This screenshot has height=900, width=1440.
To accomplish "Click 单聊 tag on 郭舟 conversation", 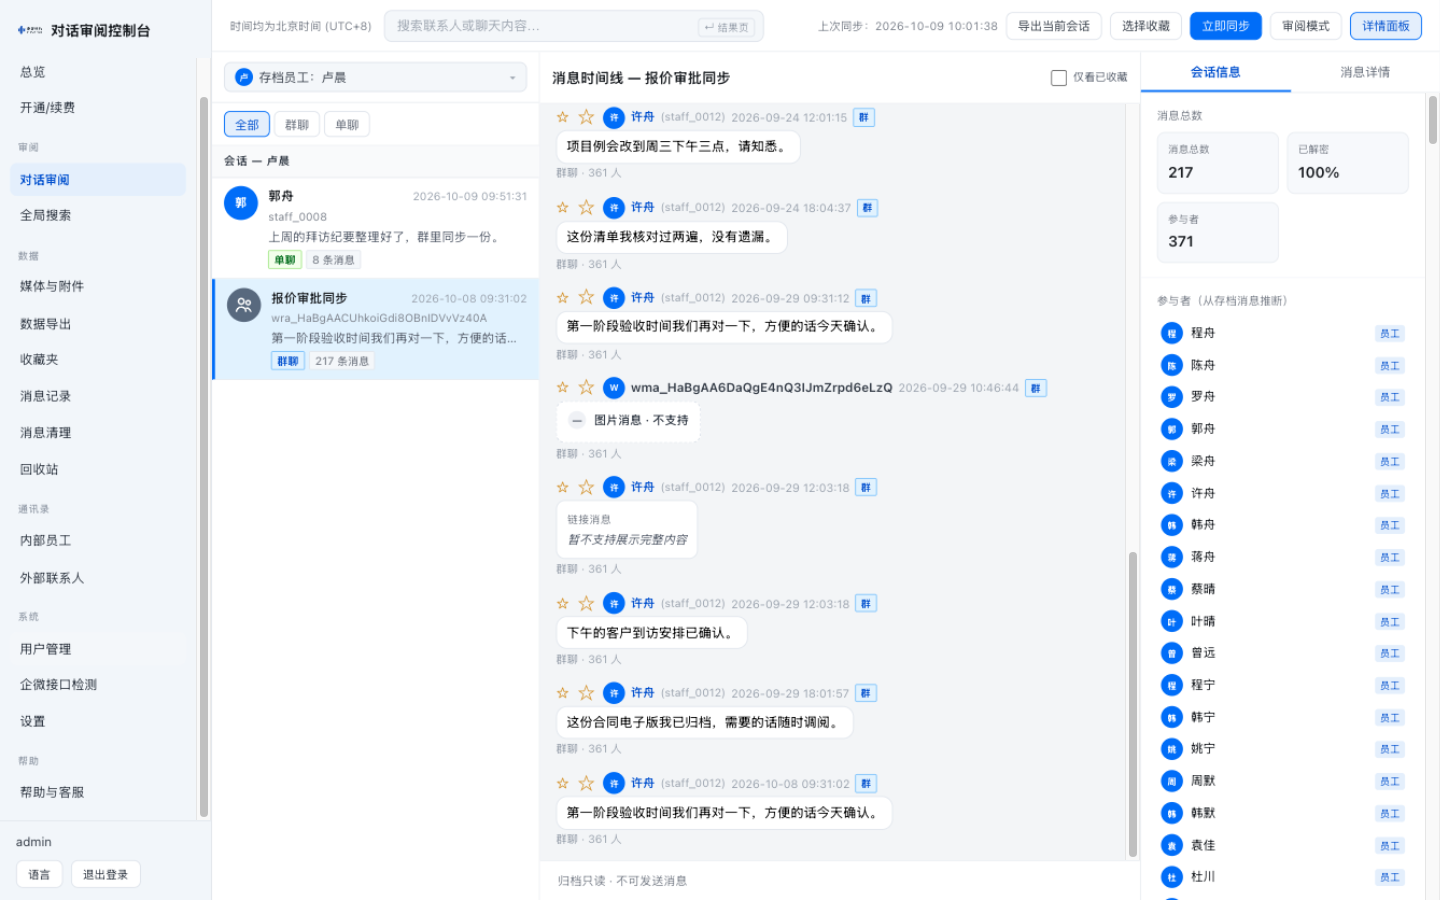I will (285, 260).
